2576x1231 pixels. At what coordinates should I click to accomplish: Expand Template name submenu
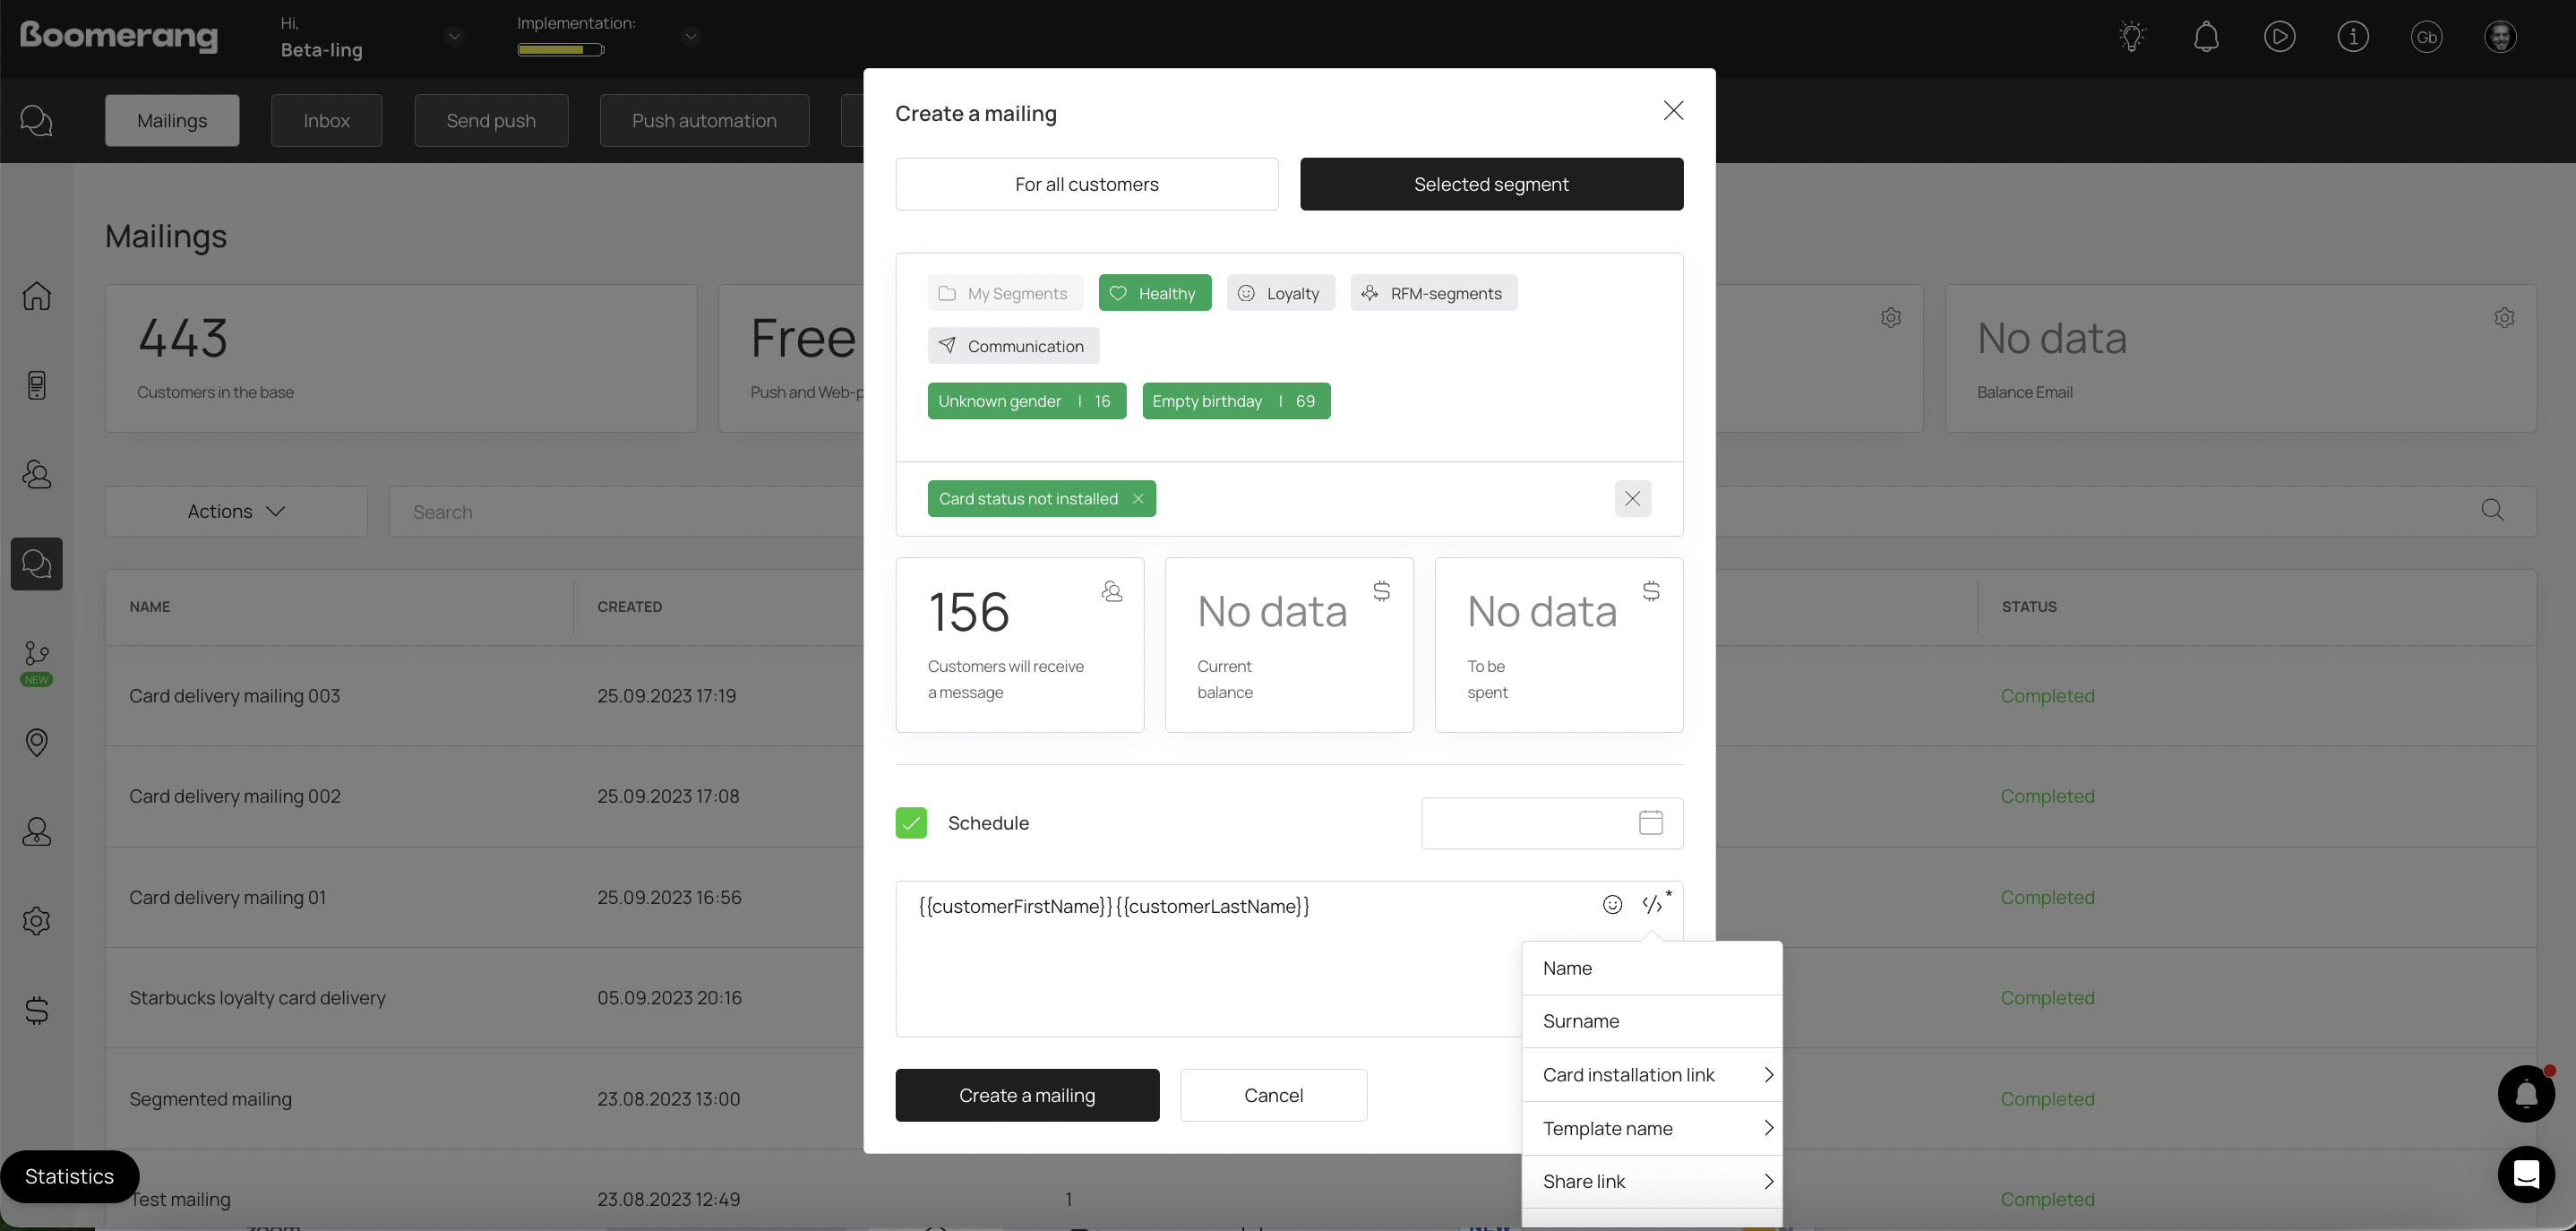(x=1651, y=1128)
